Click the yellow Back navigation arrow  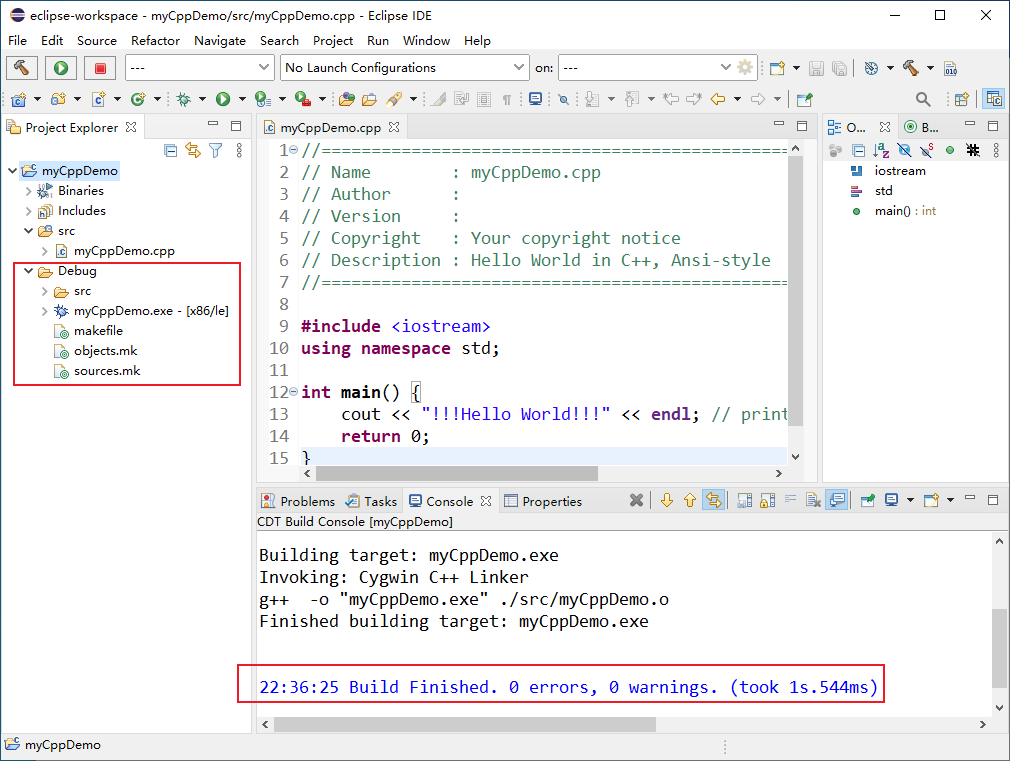pos(718,99)
